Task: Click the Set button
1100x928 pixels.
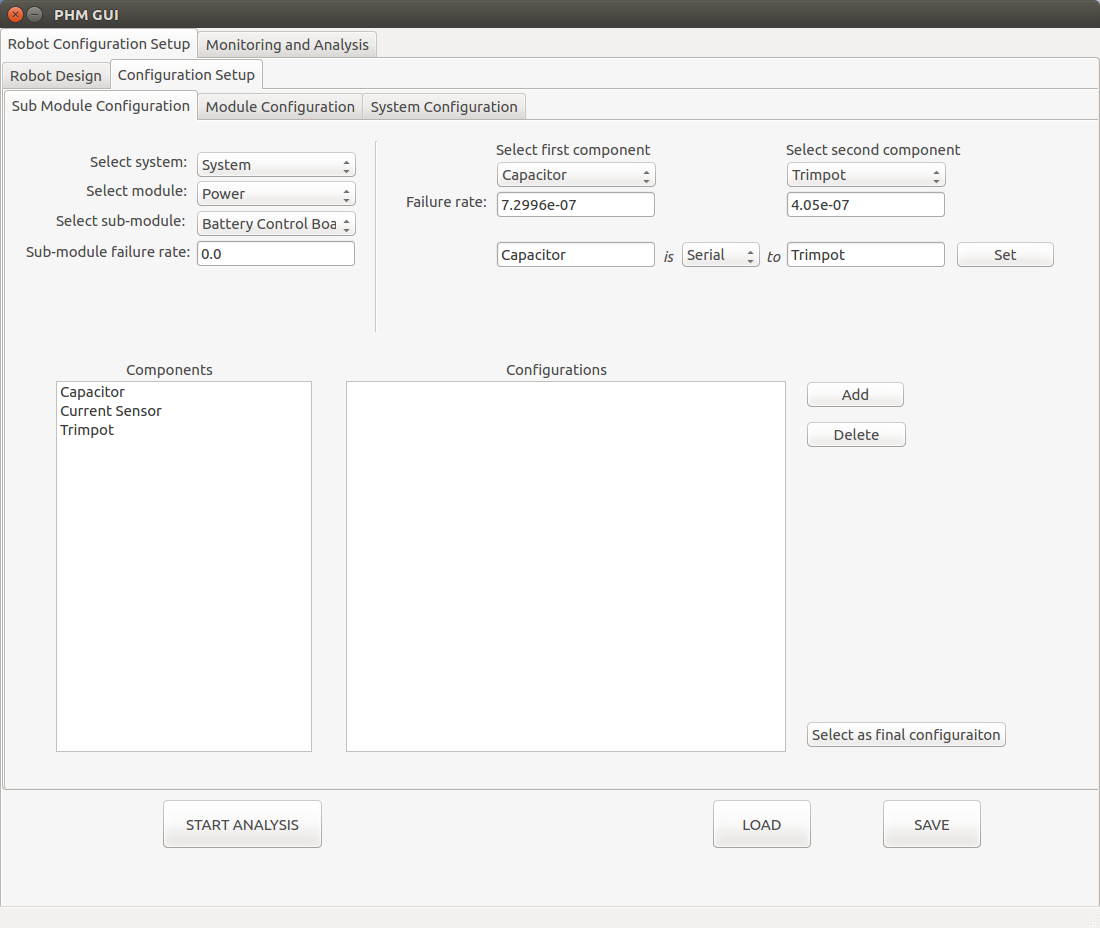Action: tap(1005, 255)
